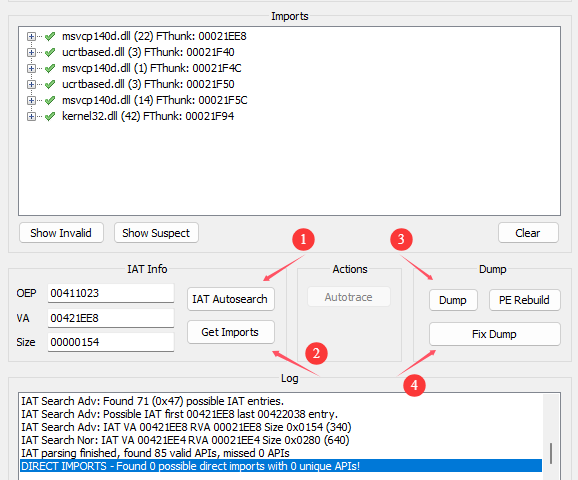This screenshot has width=578, height=480.
Task: Expand msvcp140d.dll (1) FThunk 00021F4C node
Action: tap(31, 69)
